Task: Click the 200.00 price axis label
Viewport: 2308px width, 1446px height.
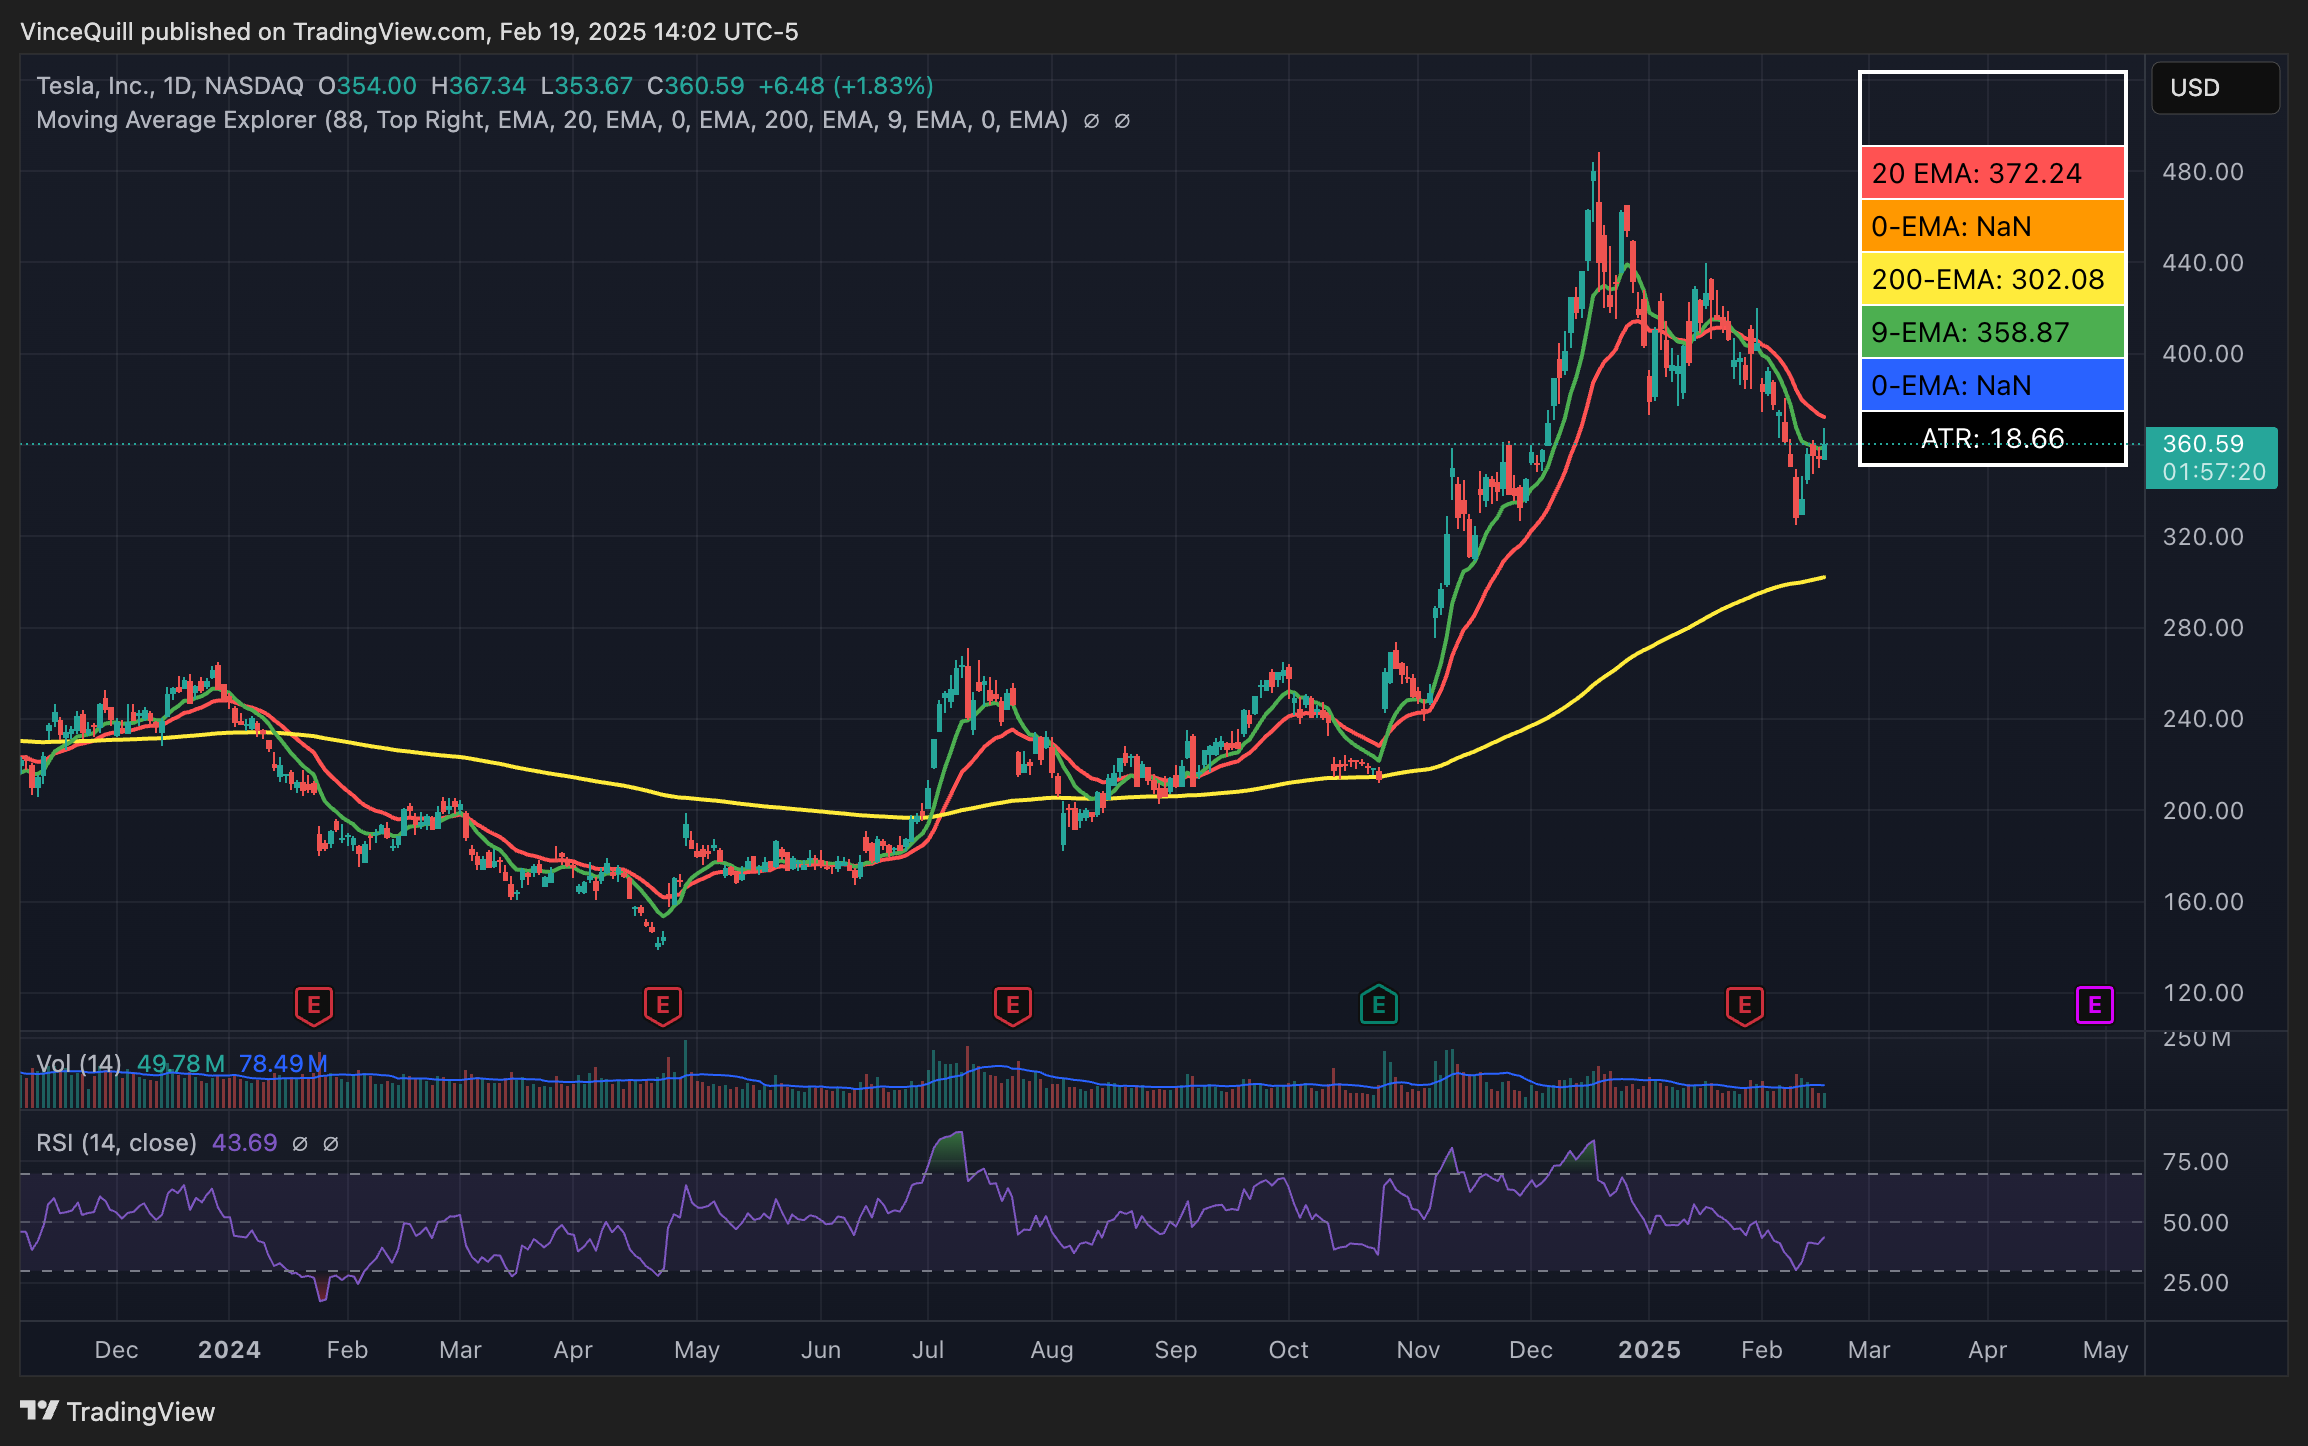Action: click(2203, 811)
